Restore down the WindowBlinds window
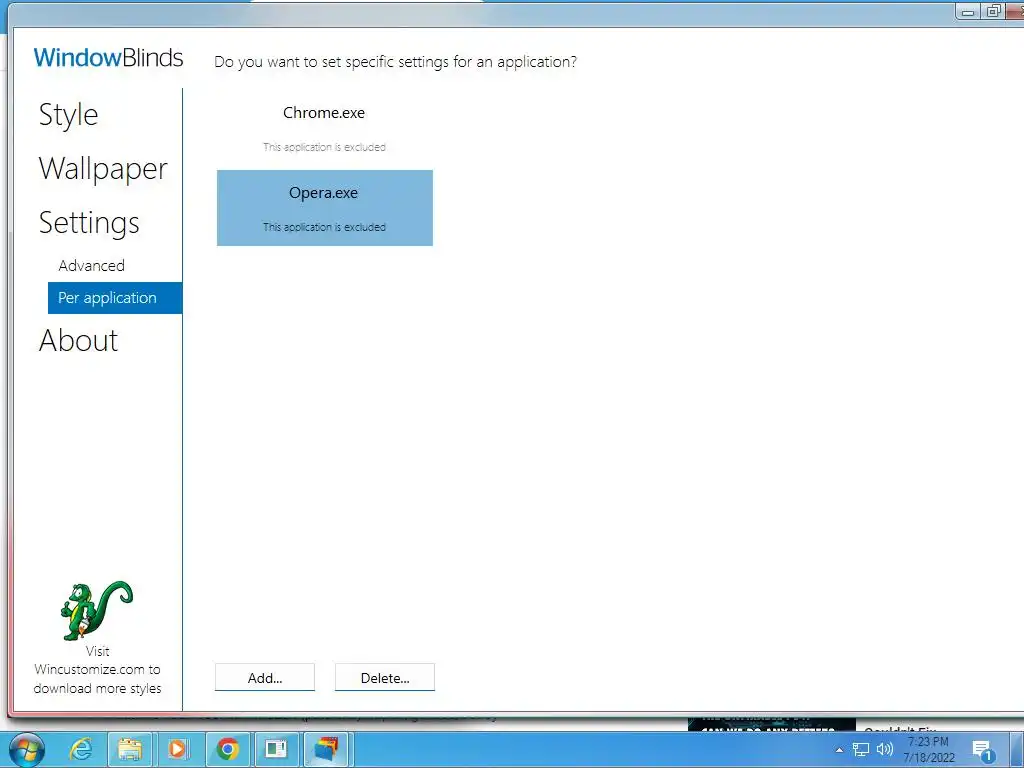The image size is (1024, 768). pyautogui.click(x=993, y=11)
